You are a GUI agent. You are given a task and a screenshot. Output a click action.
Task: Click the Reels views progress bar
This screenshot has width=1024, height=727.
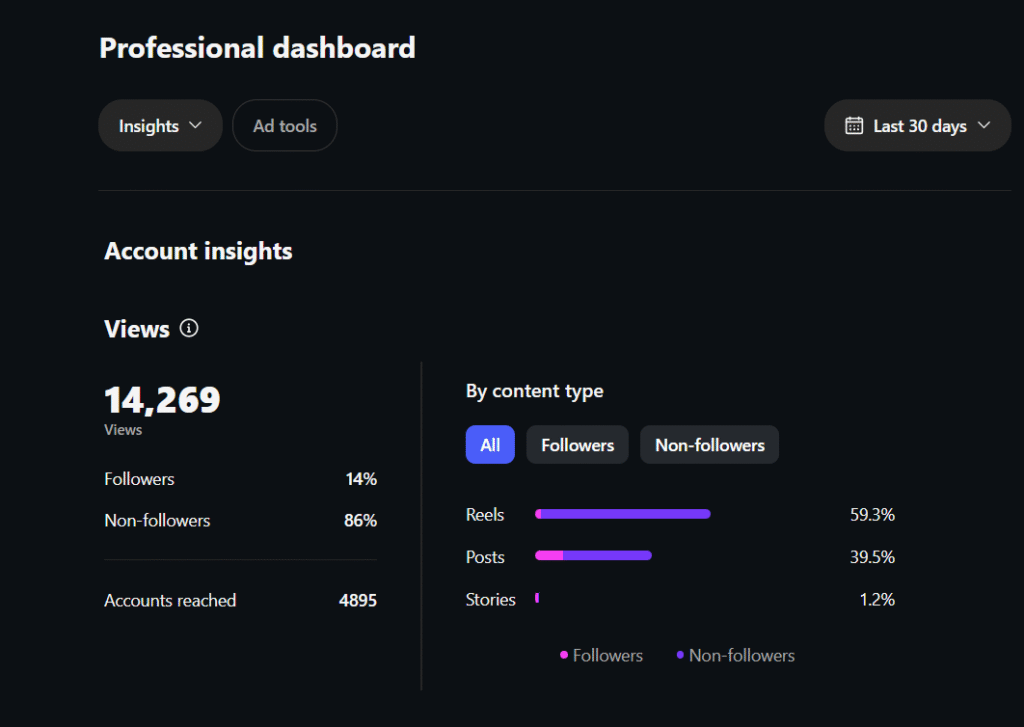623,514
